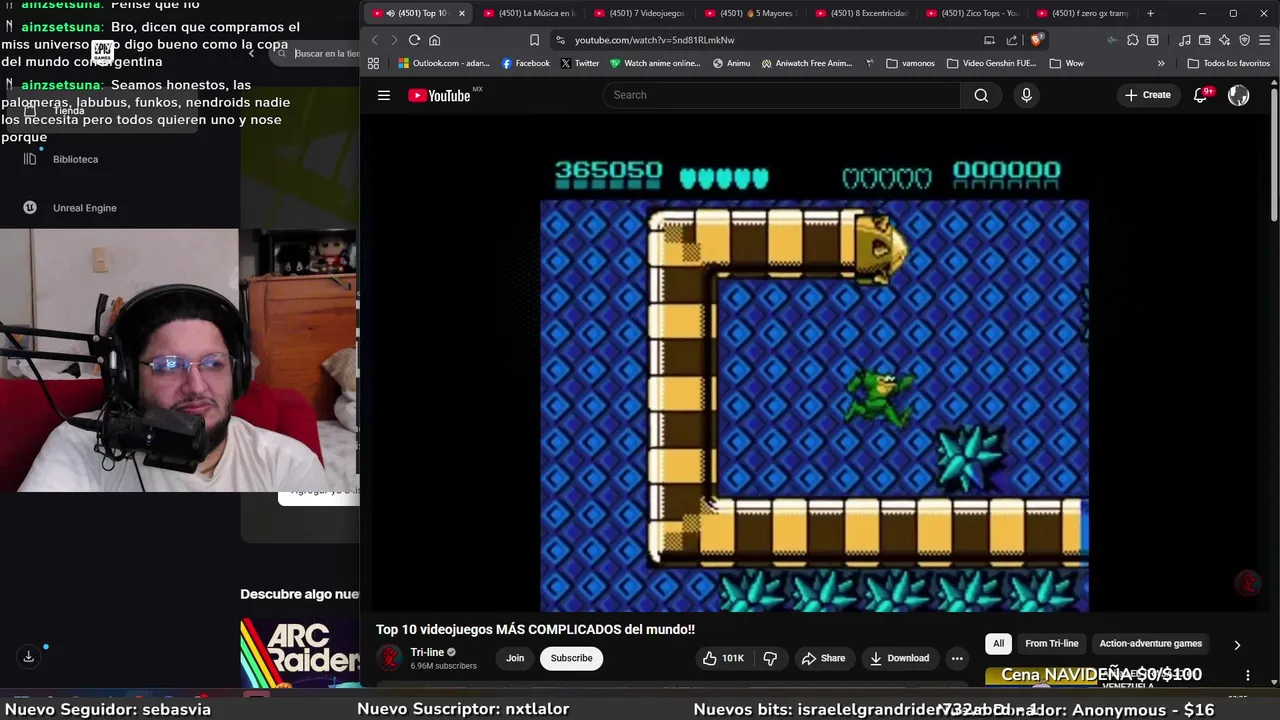Select the Action-adventure games chip

click(x=1150, y=644)
